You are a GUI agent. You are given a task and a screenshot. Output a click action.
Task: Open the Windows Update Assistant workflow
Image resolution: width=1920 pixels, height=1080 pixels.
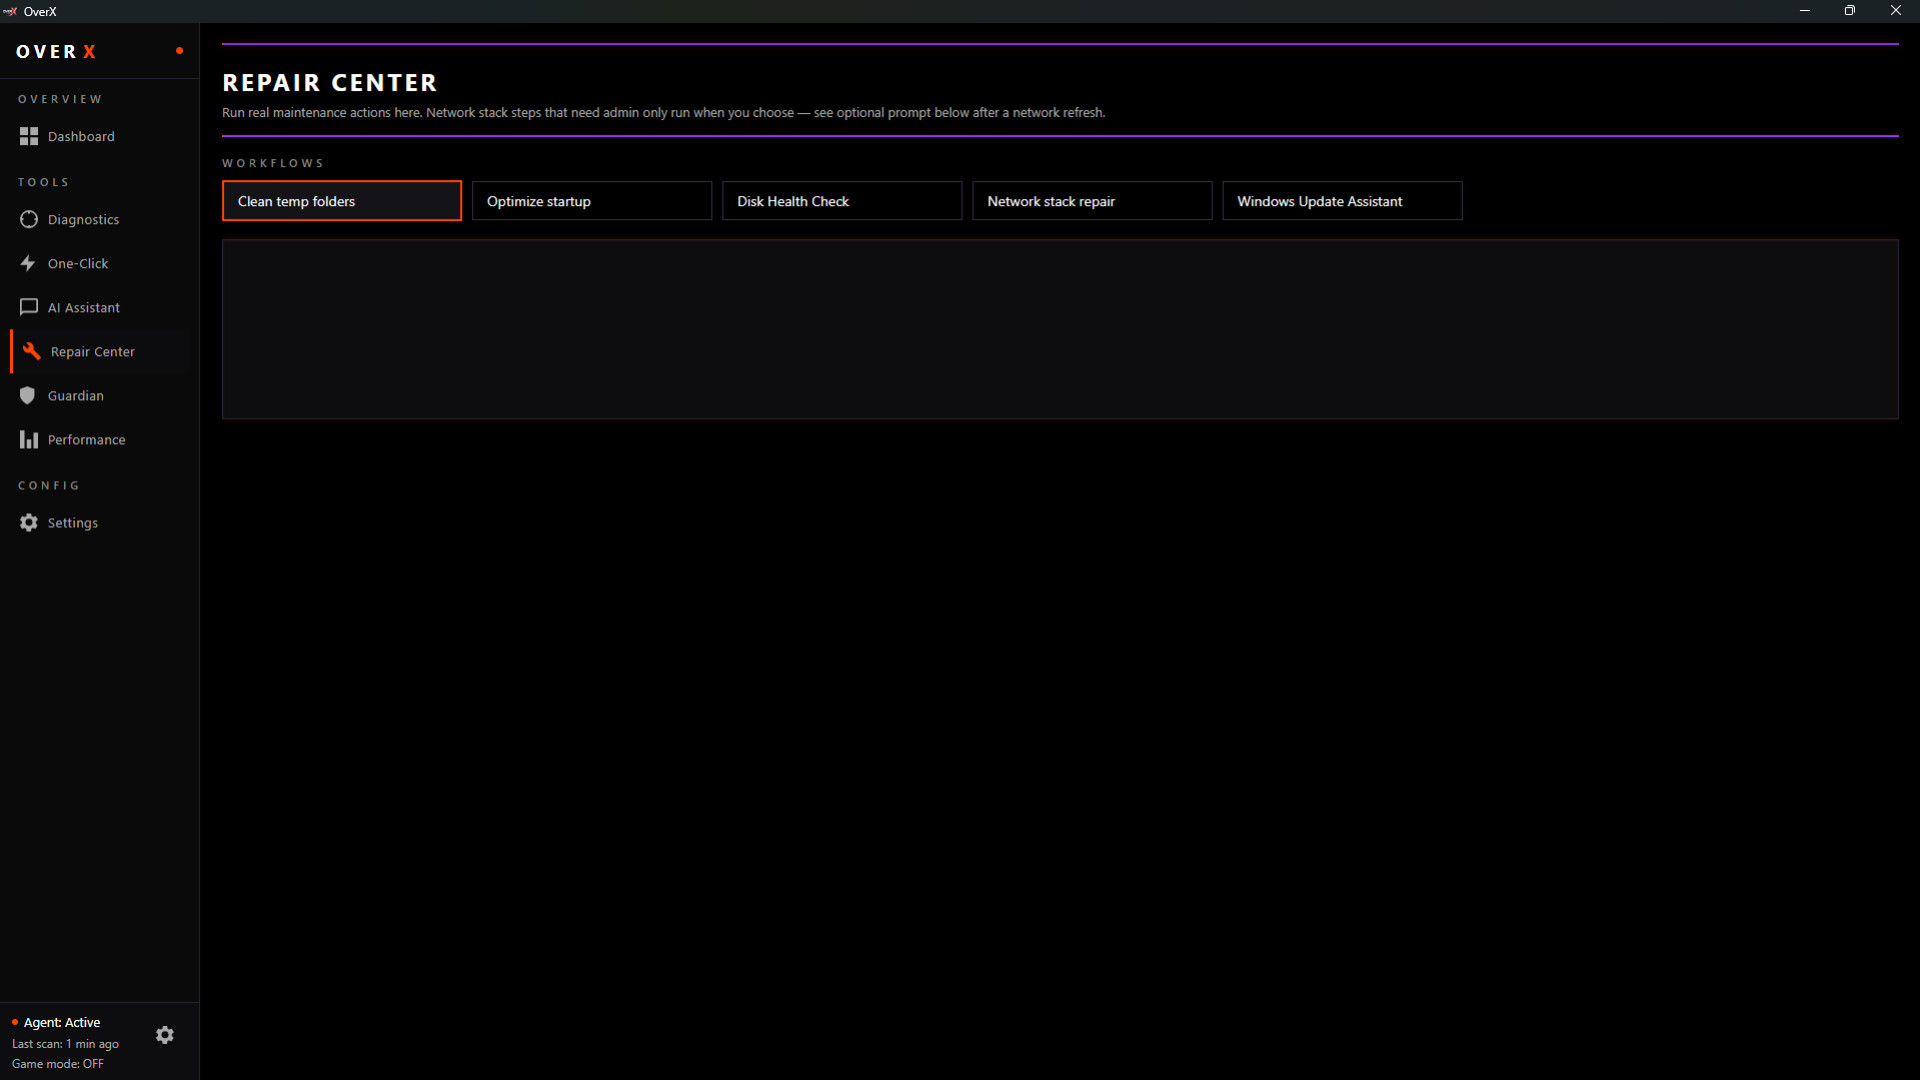tap(1341, 201)
